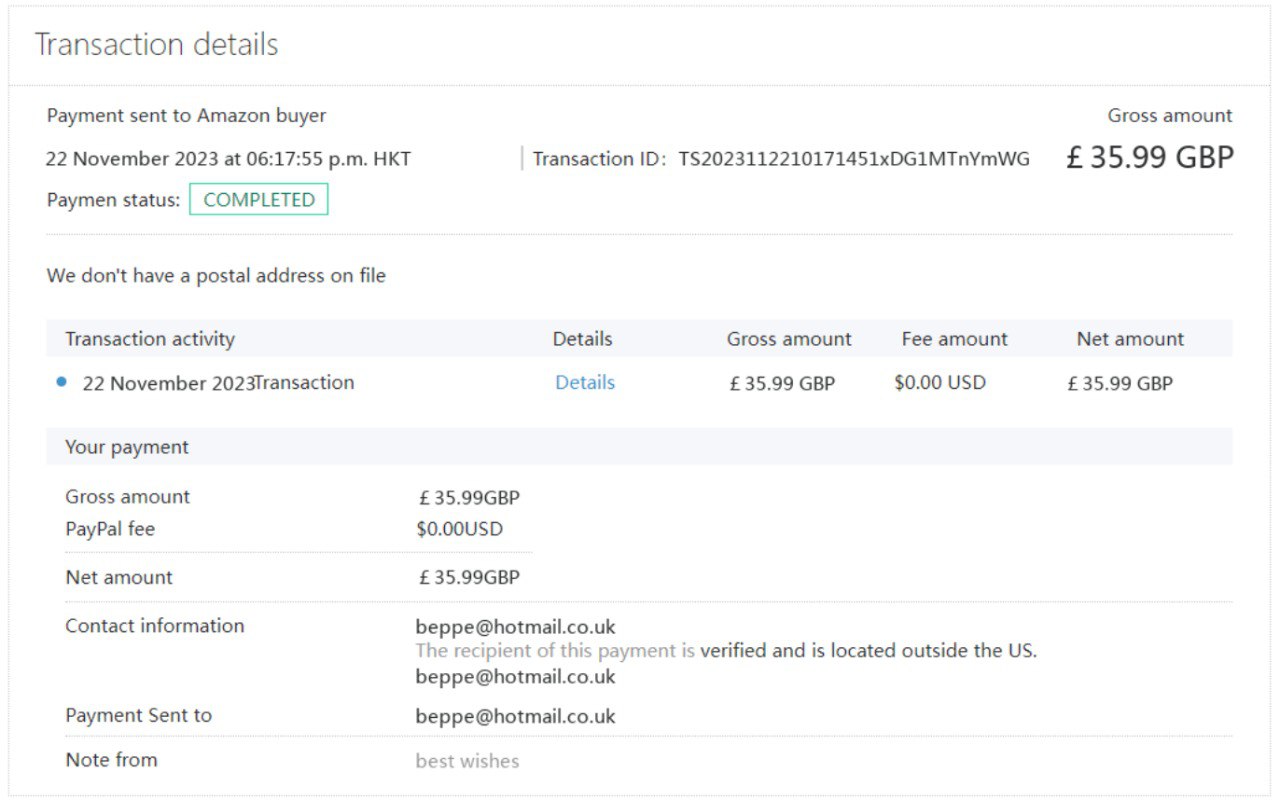Screen dimensions: 1280x800
Task: Click the Gross amount column header
Action: [x=789, y=339]
